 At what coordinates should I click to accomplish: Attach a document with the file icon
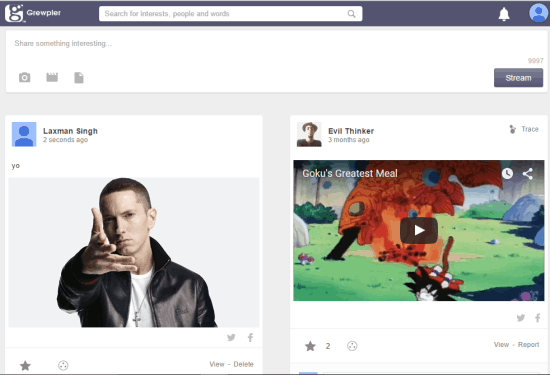(x=79, y=78)
